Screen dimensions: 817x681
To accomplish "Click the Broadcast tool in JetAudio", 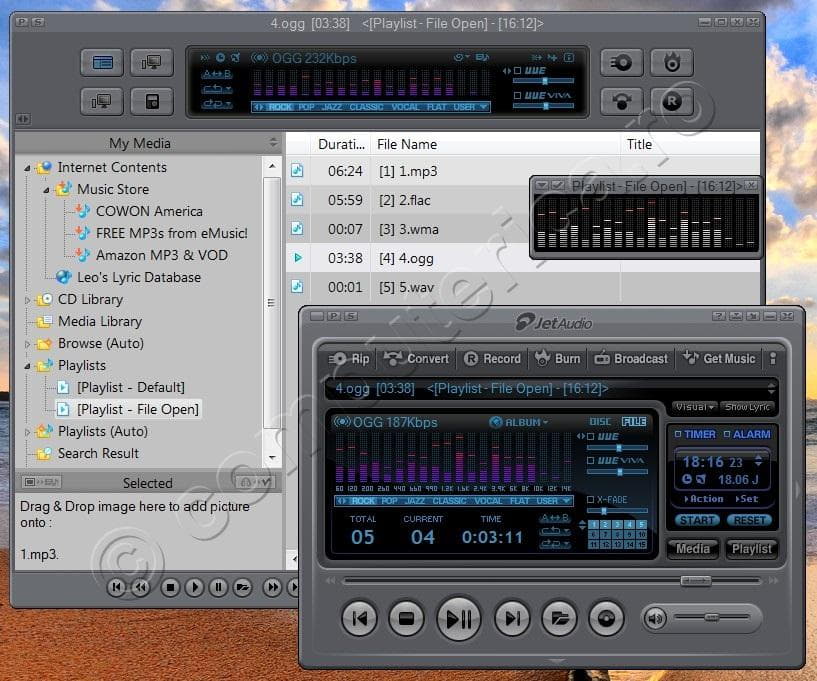I will pos(631,359).
